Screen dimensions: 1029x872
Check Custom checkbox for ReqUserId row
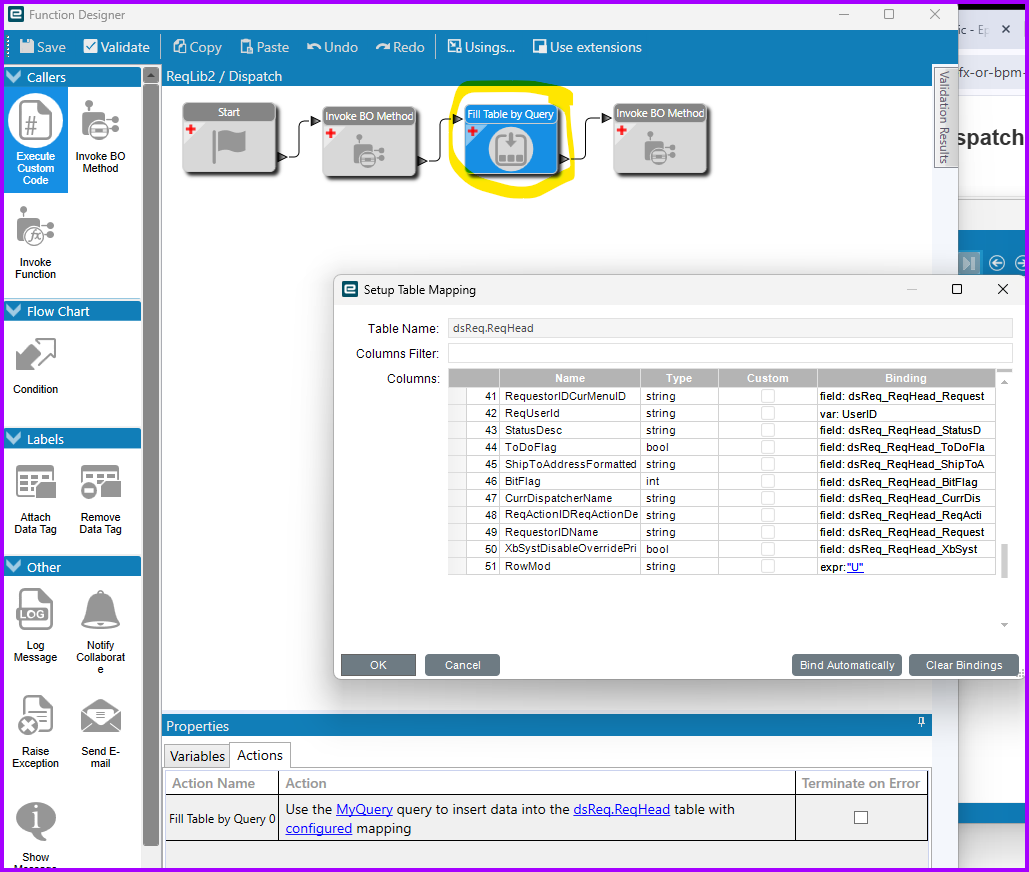coord(767,413)
